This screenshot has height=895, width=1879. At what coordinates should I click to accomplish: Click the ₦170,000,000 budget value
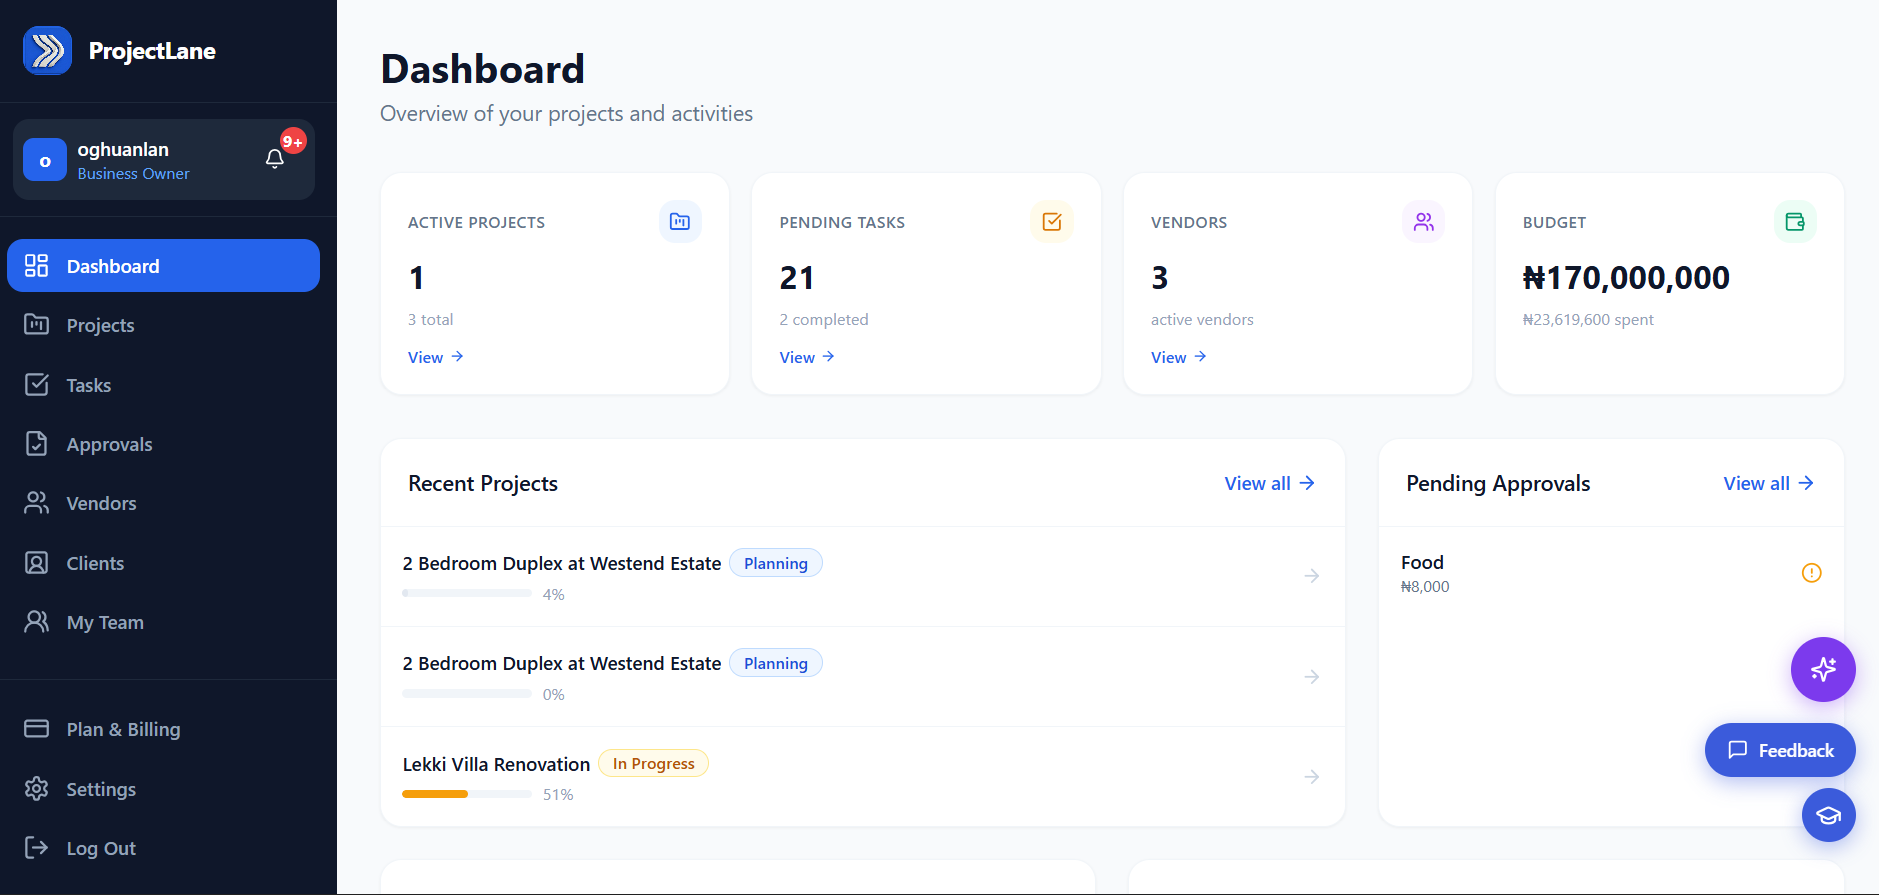point(1626,278)
